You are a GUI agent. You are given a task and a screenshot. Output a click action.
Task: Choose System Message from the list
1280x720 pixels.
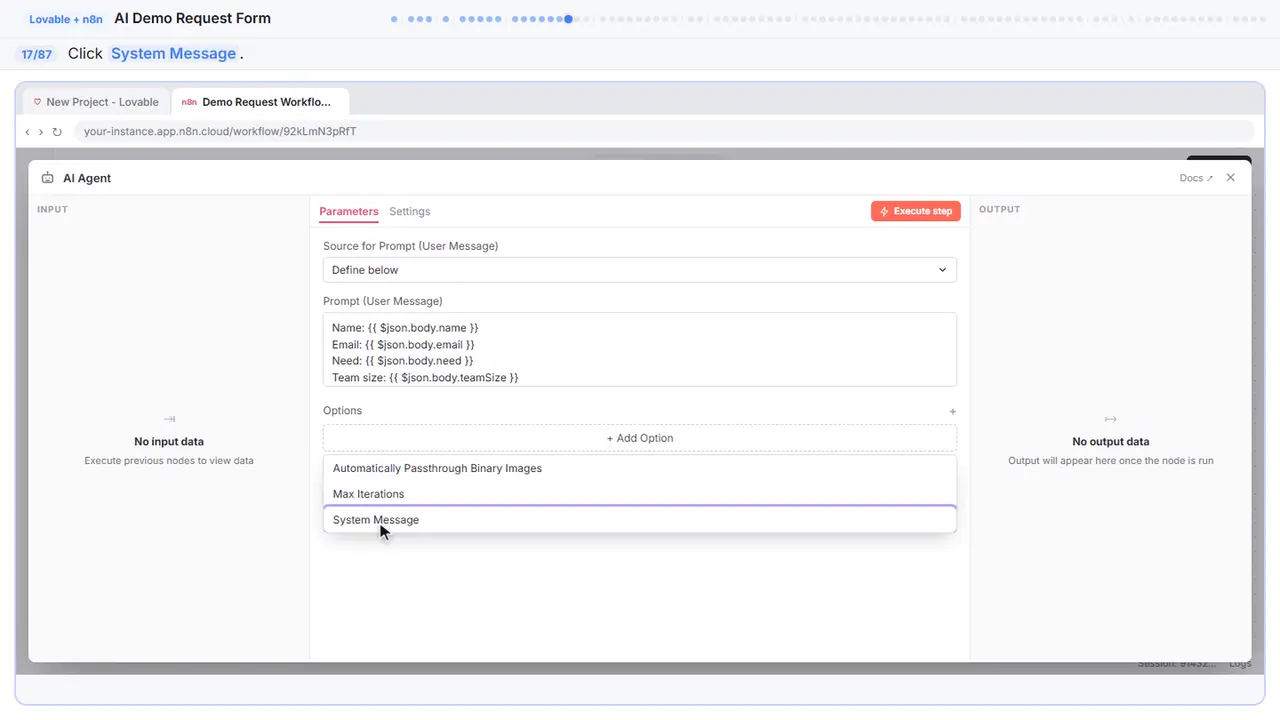640,520
